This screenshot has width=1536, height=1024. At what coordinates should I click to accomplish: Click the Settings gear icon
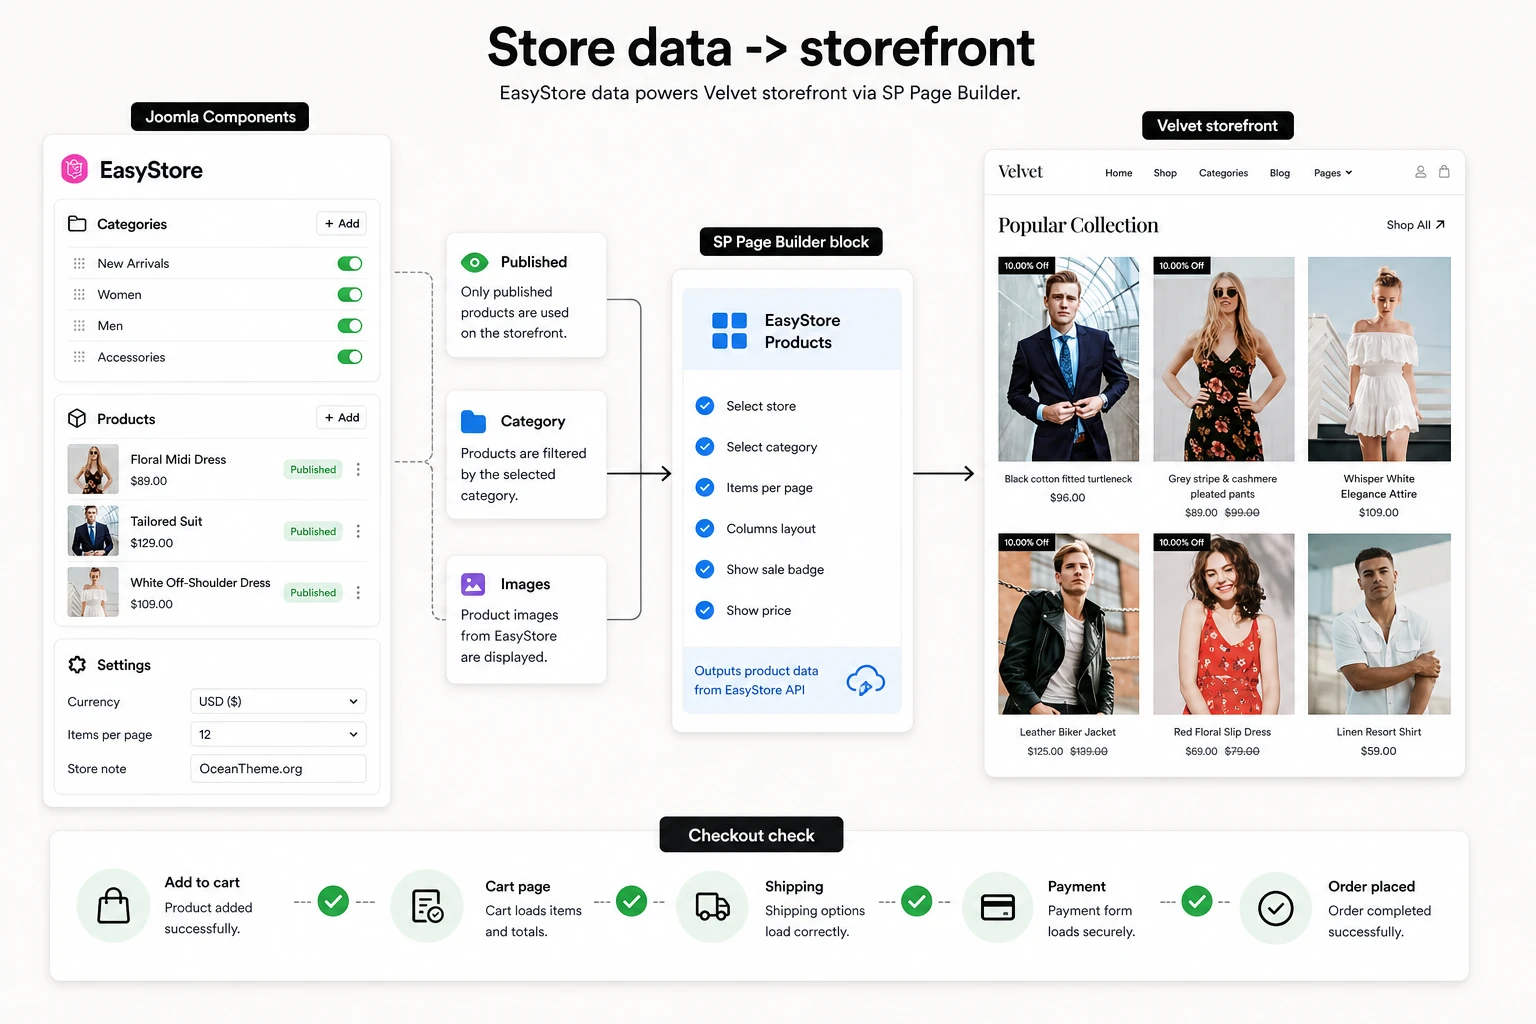pyautogui.click(x=77, y=665)
